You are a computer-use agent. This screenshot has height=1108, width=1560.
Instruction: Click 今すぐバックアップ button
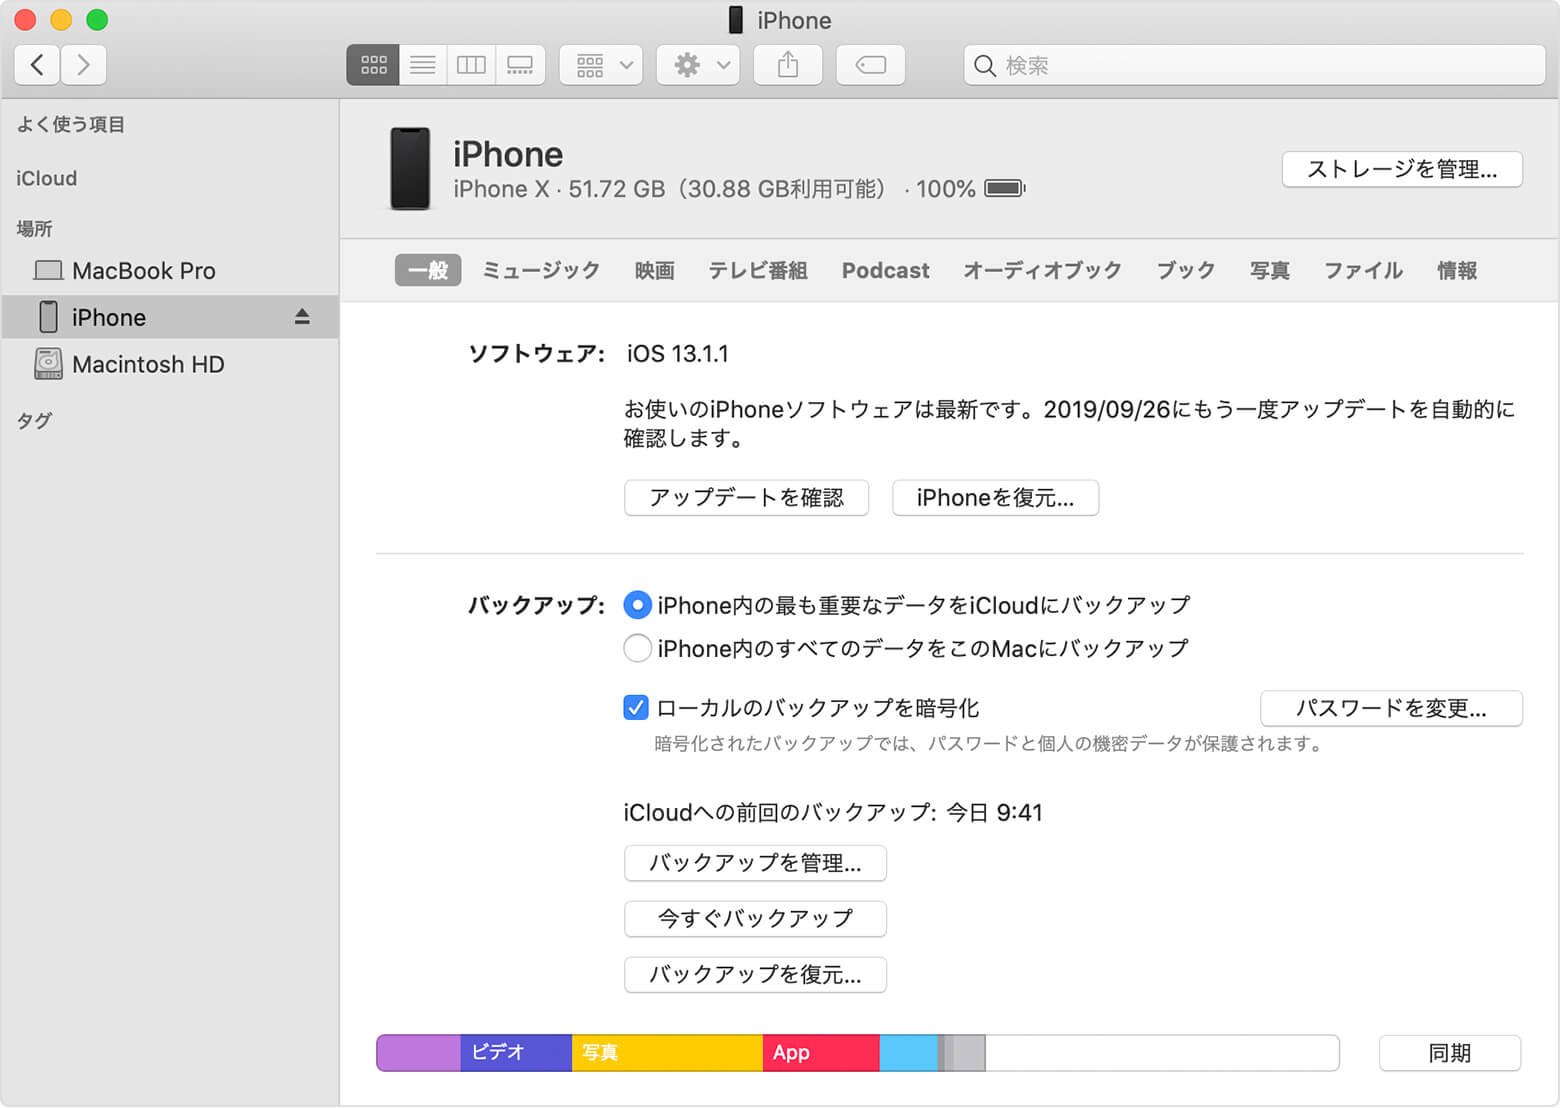(755, 919)
